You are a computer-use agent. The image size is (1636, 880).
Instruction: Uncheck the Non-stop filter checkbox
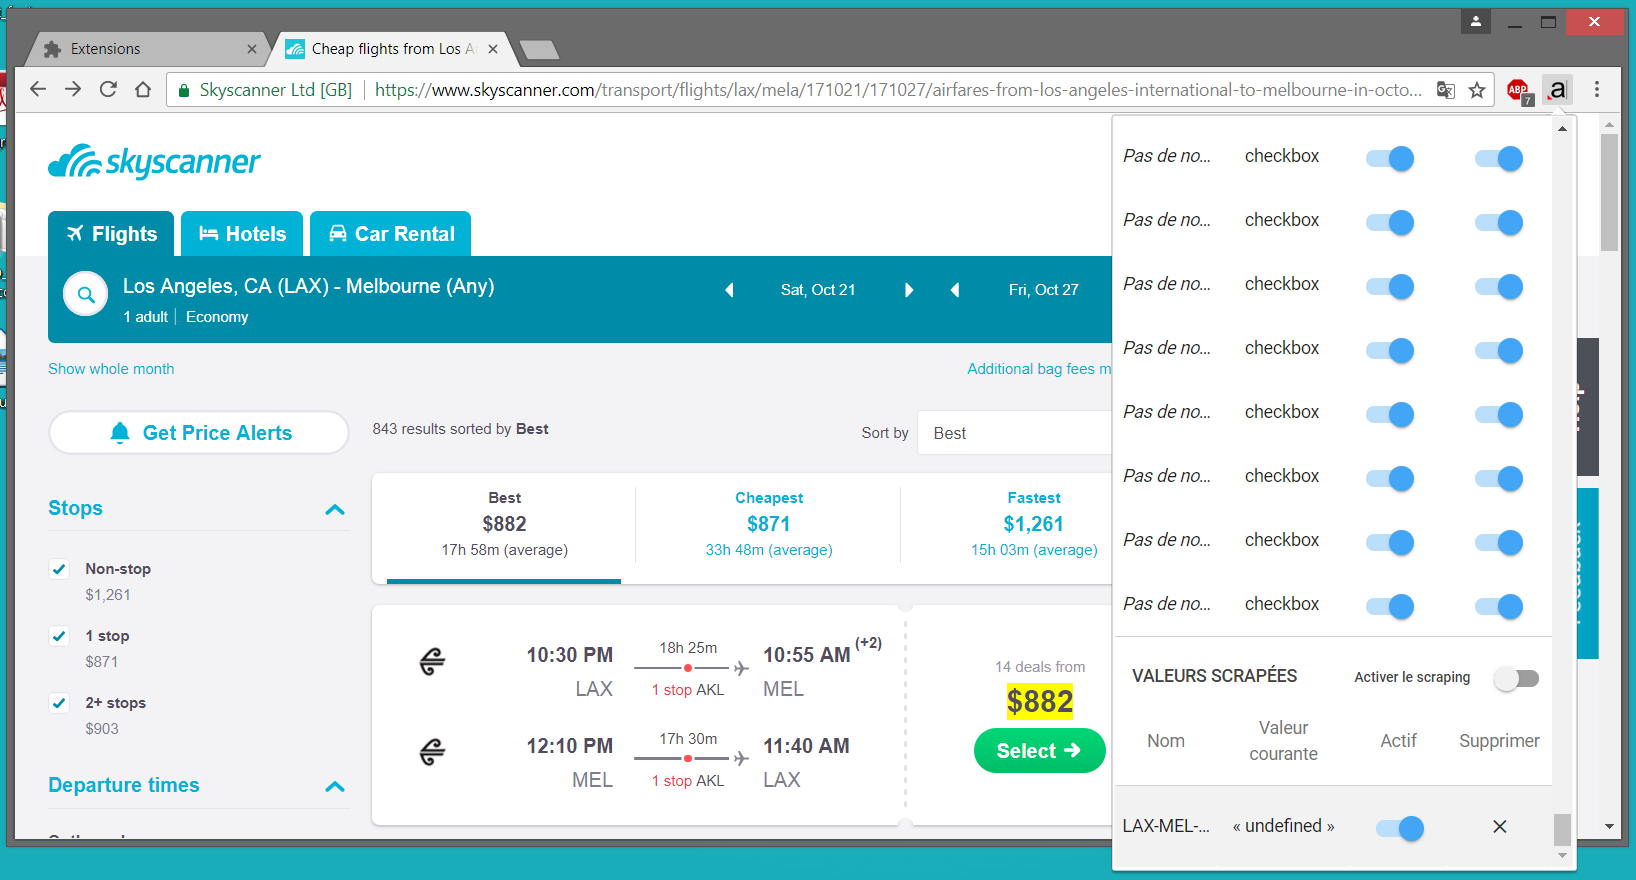tap(59, 569)
